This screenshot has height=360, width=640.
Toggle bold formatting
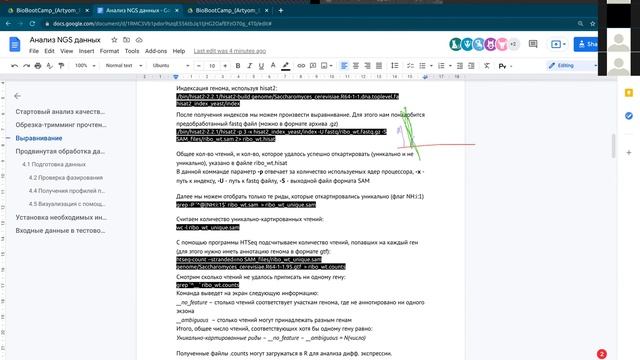[x=238, y=66]
